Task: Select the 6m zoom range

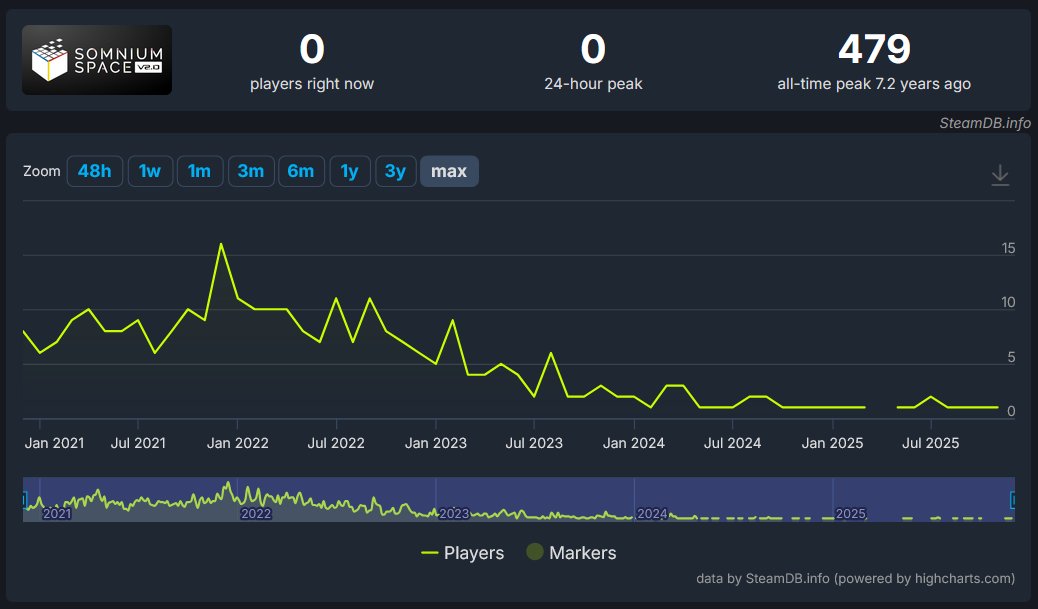Action: click(x=301, y=171)
